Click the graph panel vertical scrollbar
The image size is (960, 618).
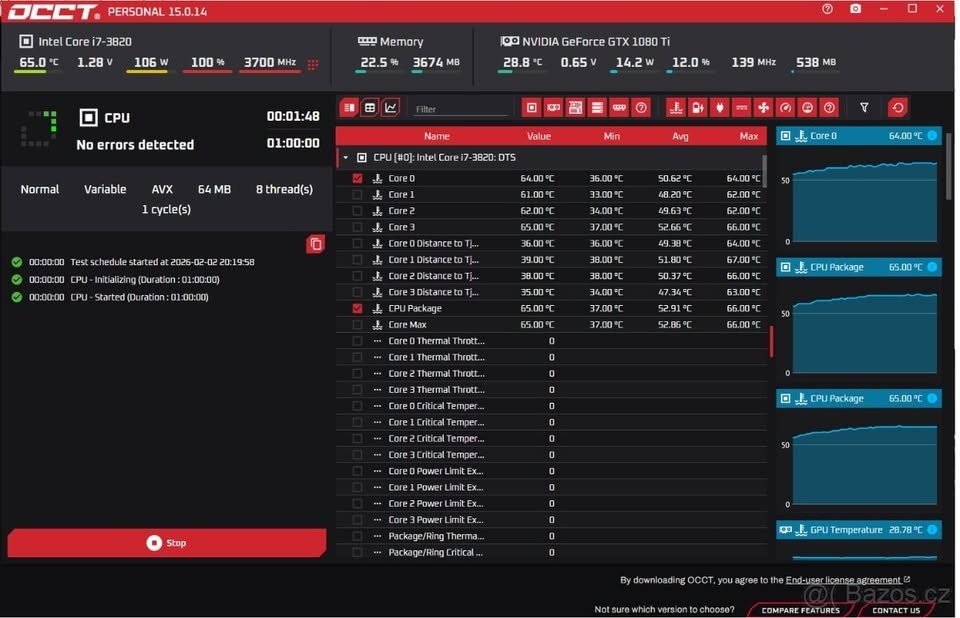(949, 167)
